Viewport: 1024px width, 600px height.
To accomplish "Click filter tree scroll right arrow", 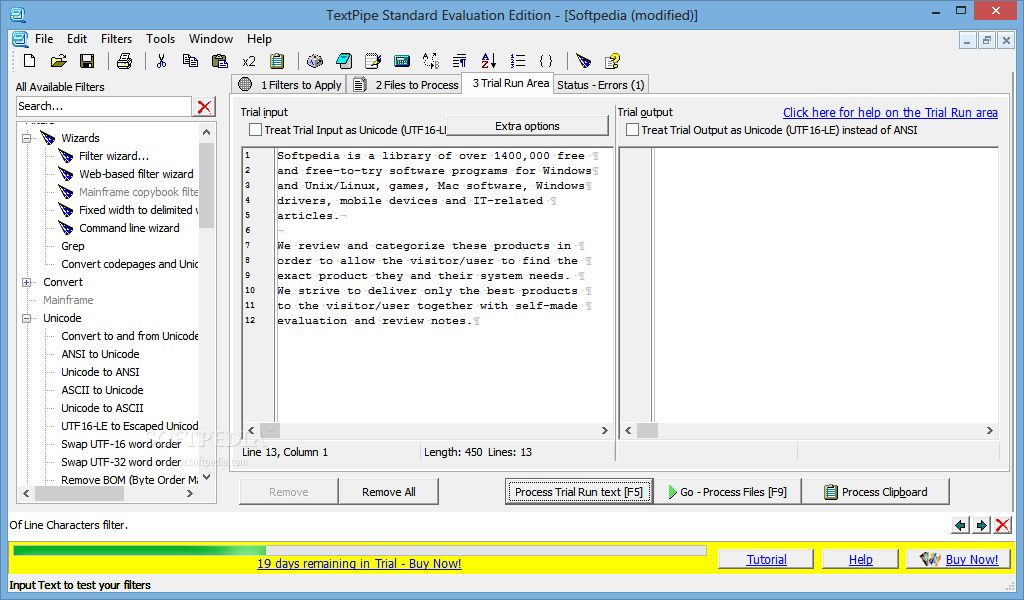I will (190, 494).
